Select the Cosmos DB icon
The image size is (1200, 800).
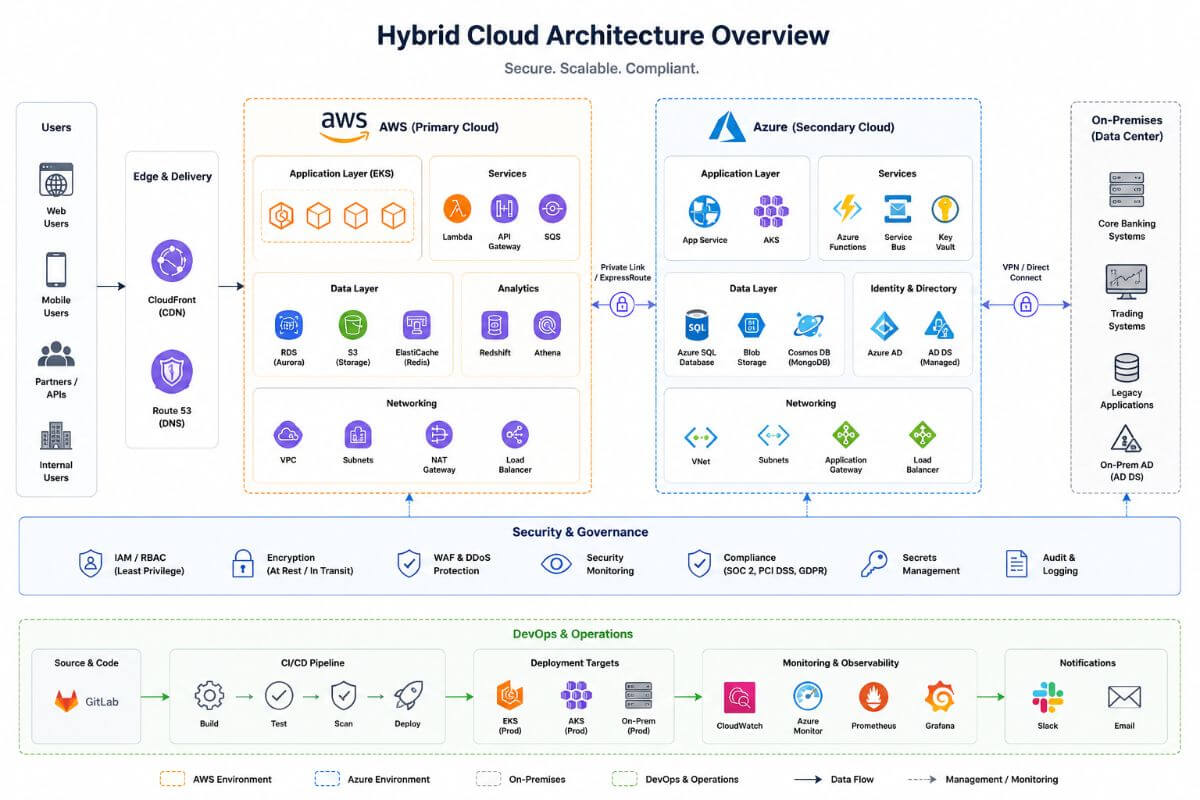[808, 325]
